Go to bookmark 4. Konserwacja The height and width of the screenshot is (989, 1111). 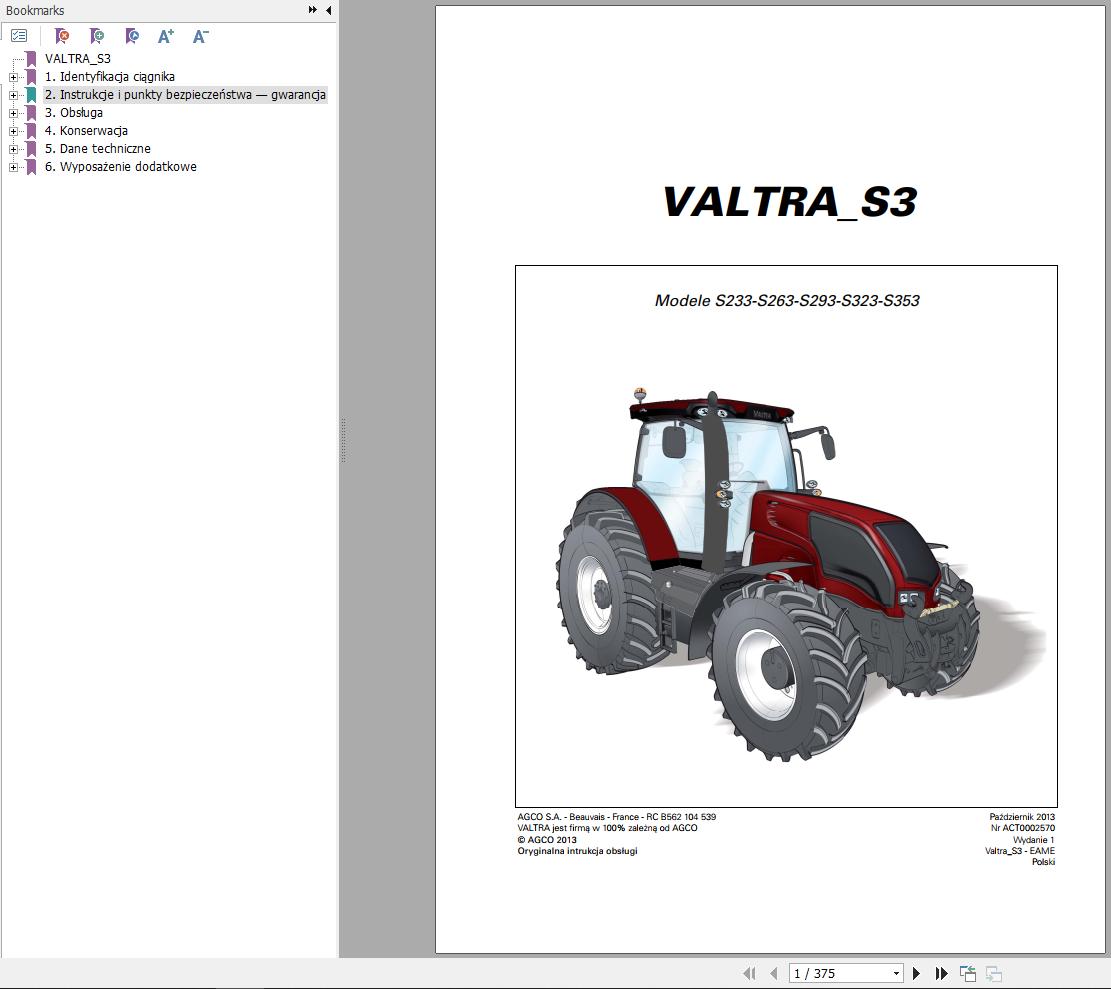86,130
